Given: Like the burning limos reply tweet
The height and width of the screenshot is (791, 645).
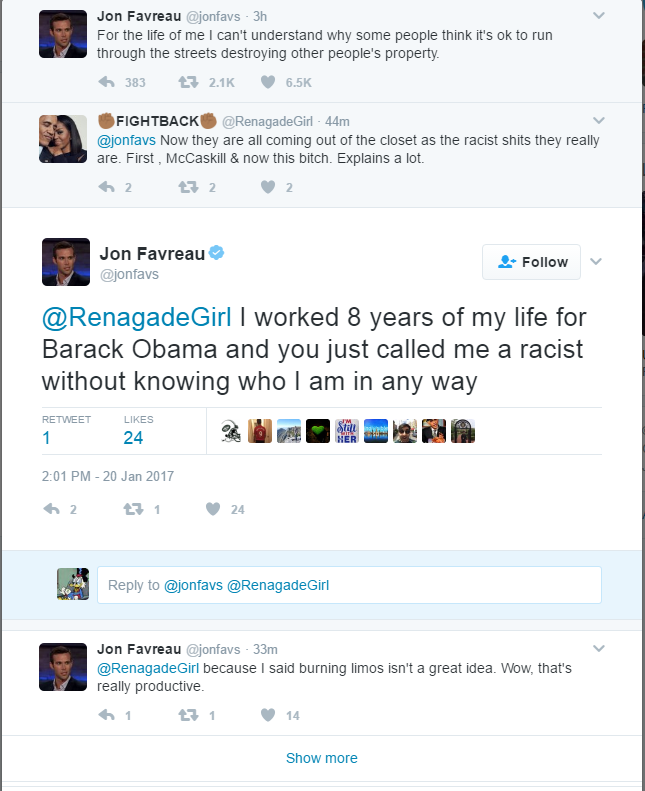Looking at the screenshot, I should pyautogui.click(x=268, y=715).
